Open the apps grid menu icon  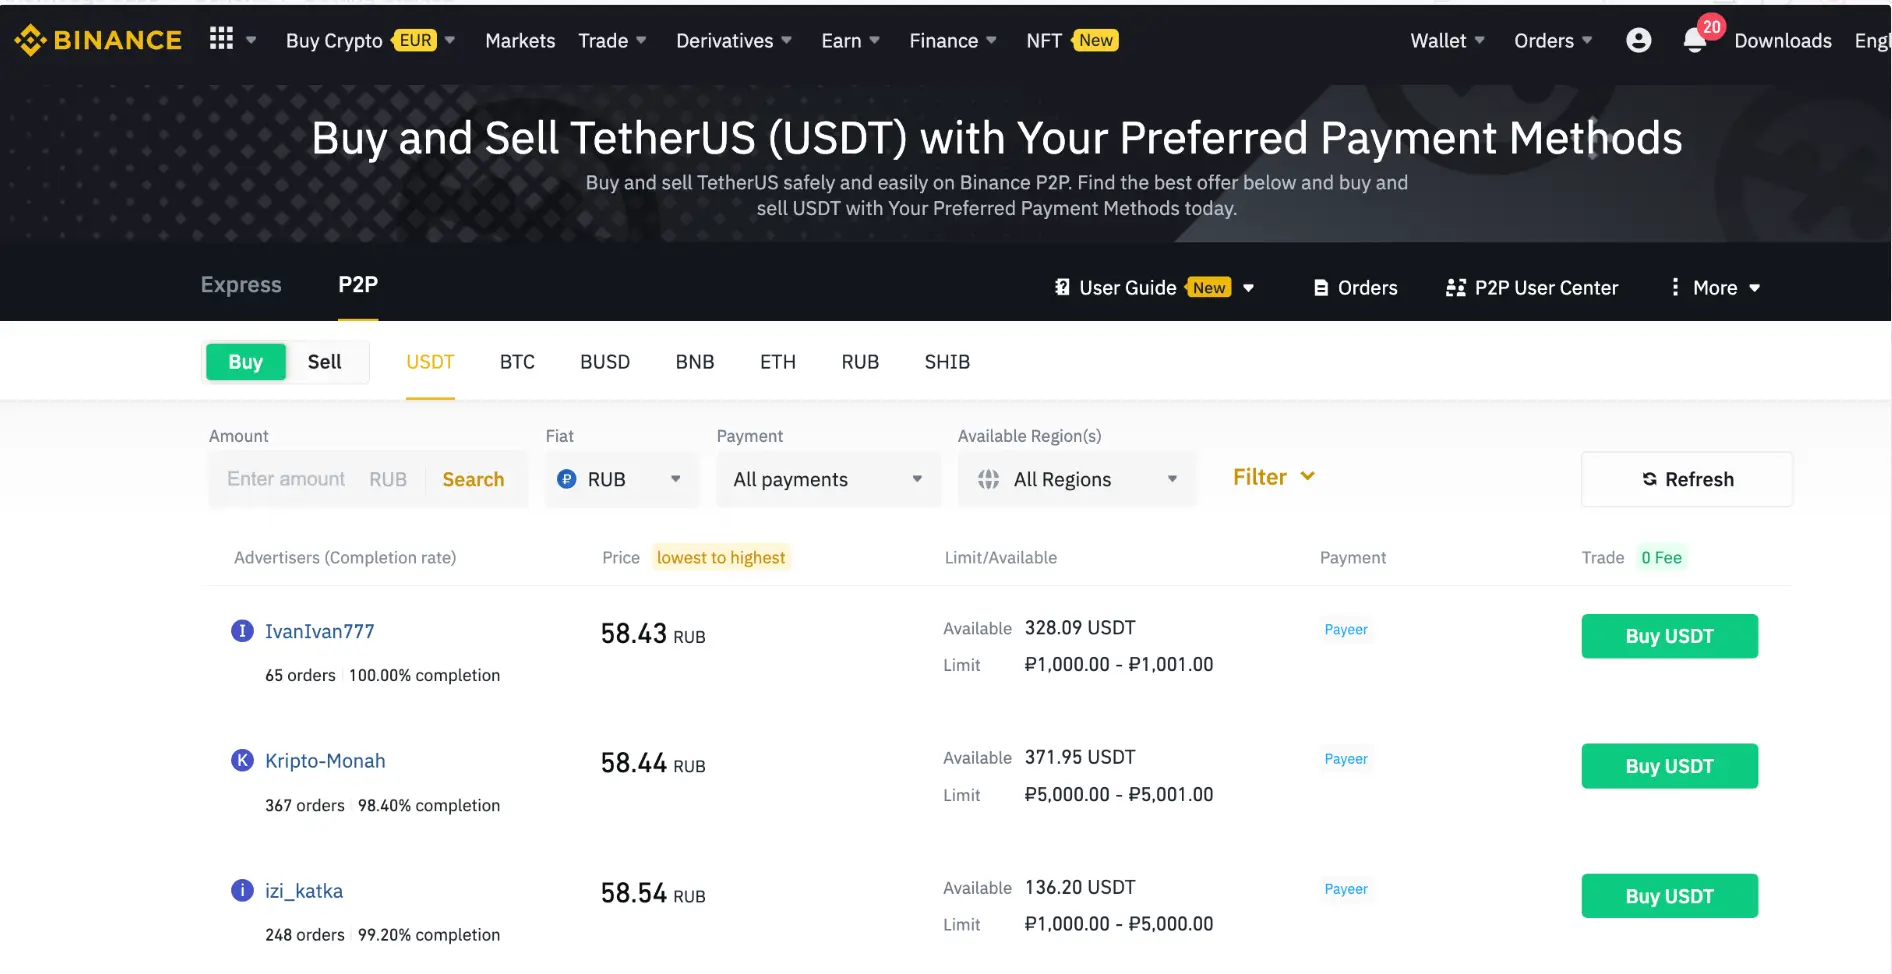[x=221, y=39]
